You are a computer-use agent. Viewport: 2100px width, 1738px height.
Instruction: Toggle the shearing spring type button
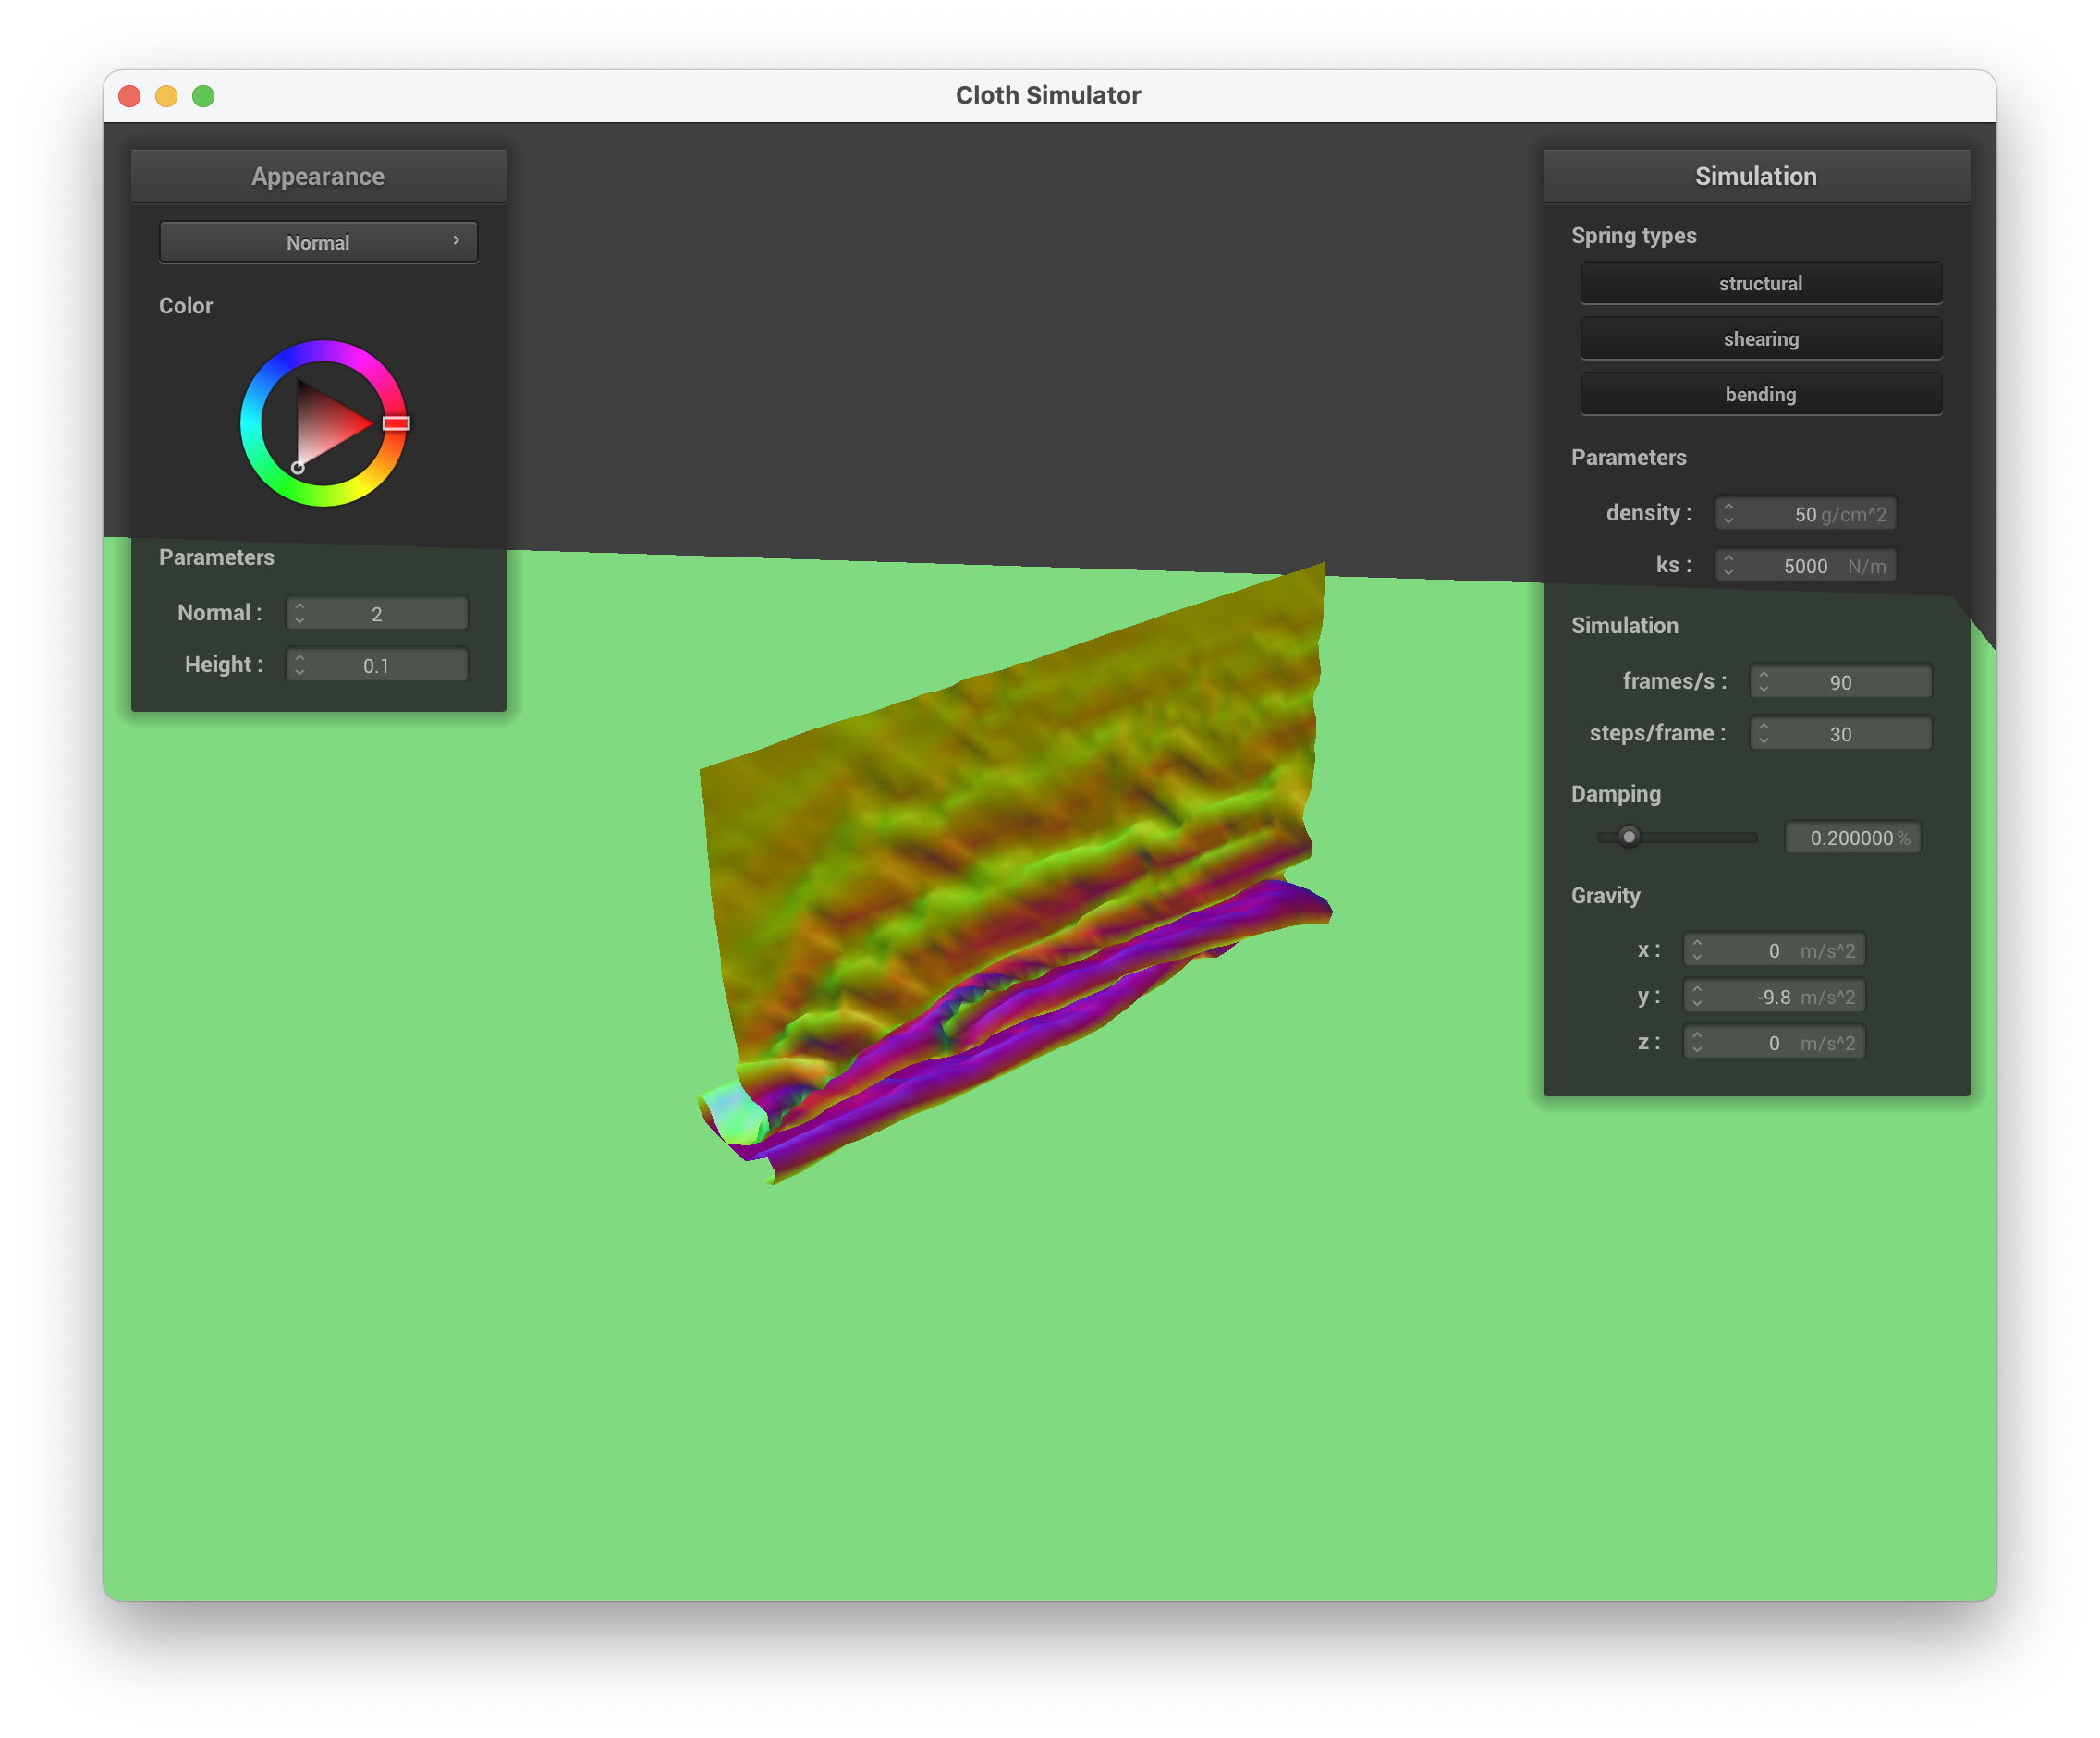point(1760,339)
